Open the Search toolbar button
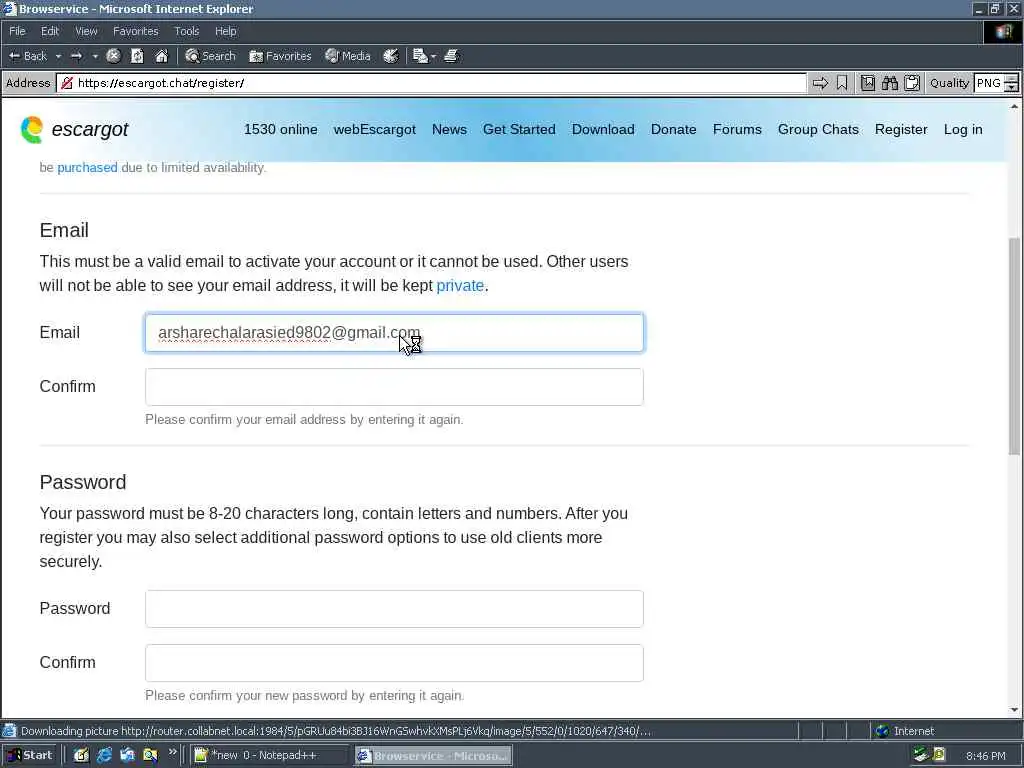The image size is (1024, 768). click(210, 56)
